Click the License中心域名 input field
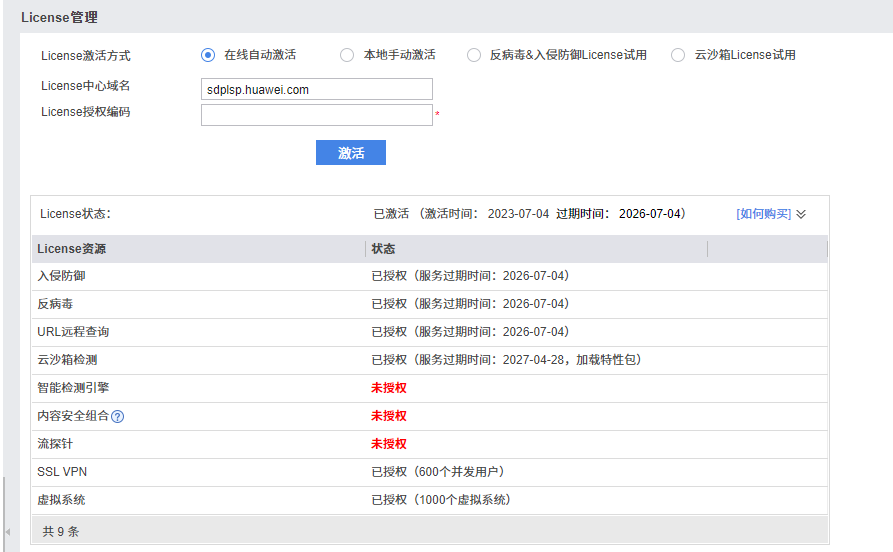 [x=316, y=89]
